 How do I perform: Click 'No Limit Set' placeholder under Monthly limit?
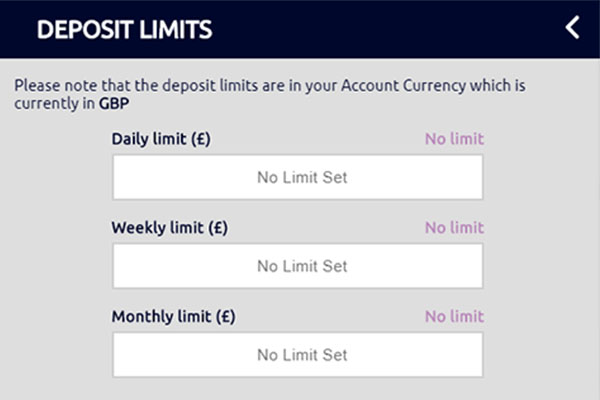point(302,354)
